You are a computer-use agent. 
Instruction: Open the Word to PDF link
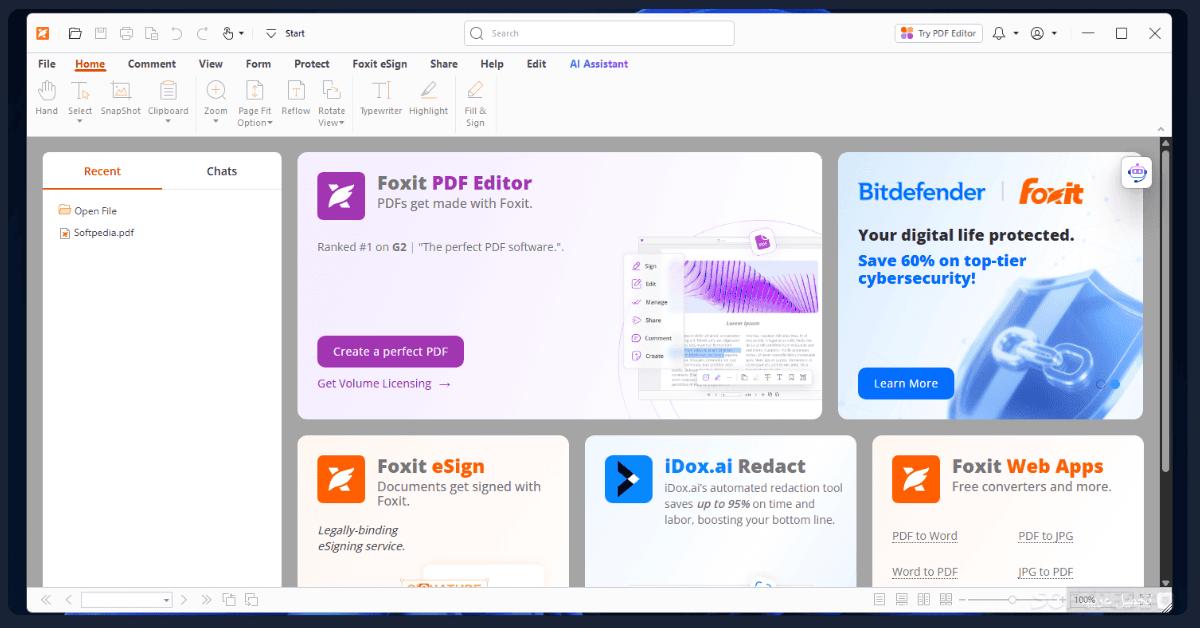click(x=925, y=572)
